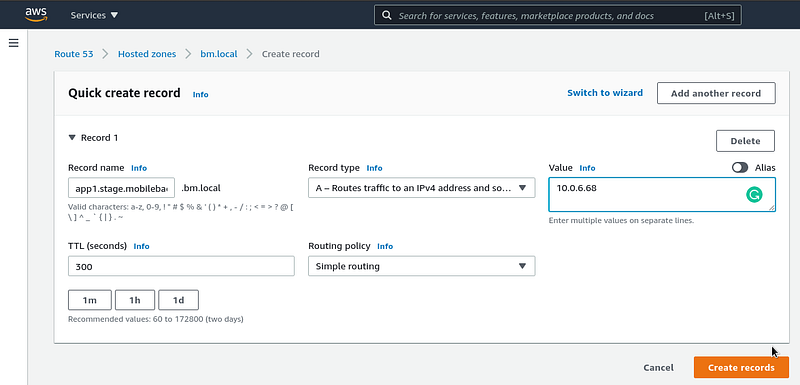Click 'Enter multiple values on separate lines' hint
The image size is (800, 385).
[621, 221]
